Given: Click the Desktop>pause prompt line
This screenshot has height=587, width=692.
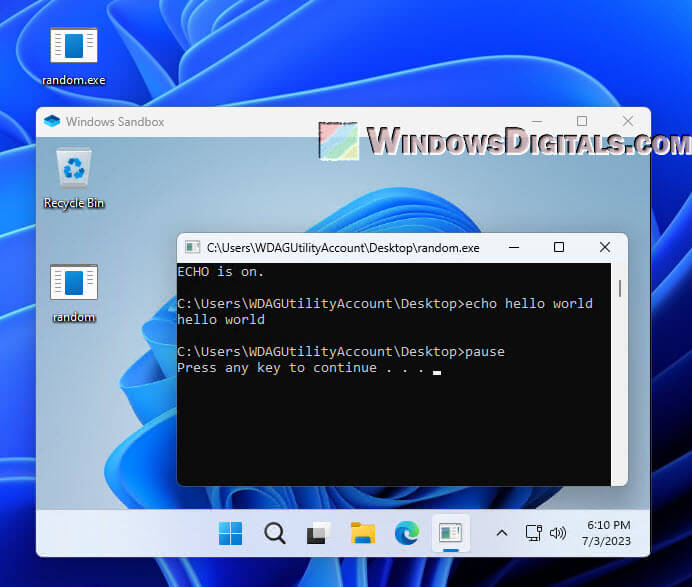Looking at the screenshot, I should (x=341, y=352).
